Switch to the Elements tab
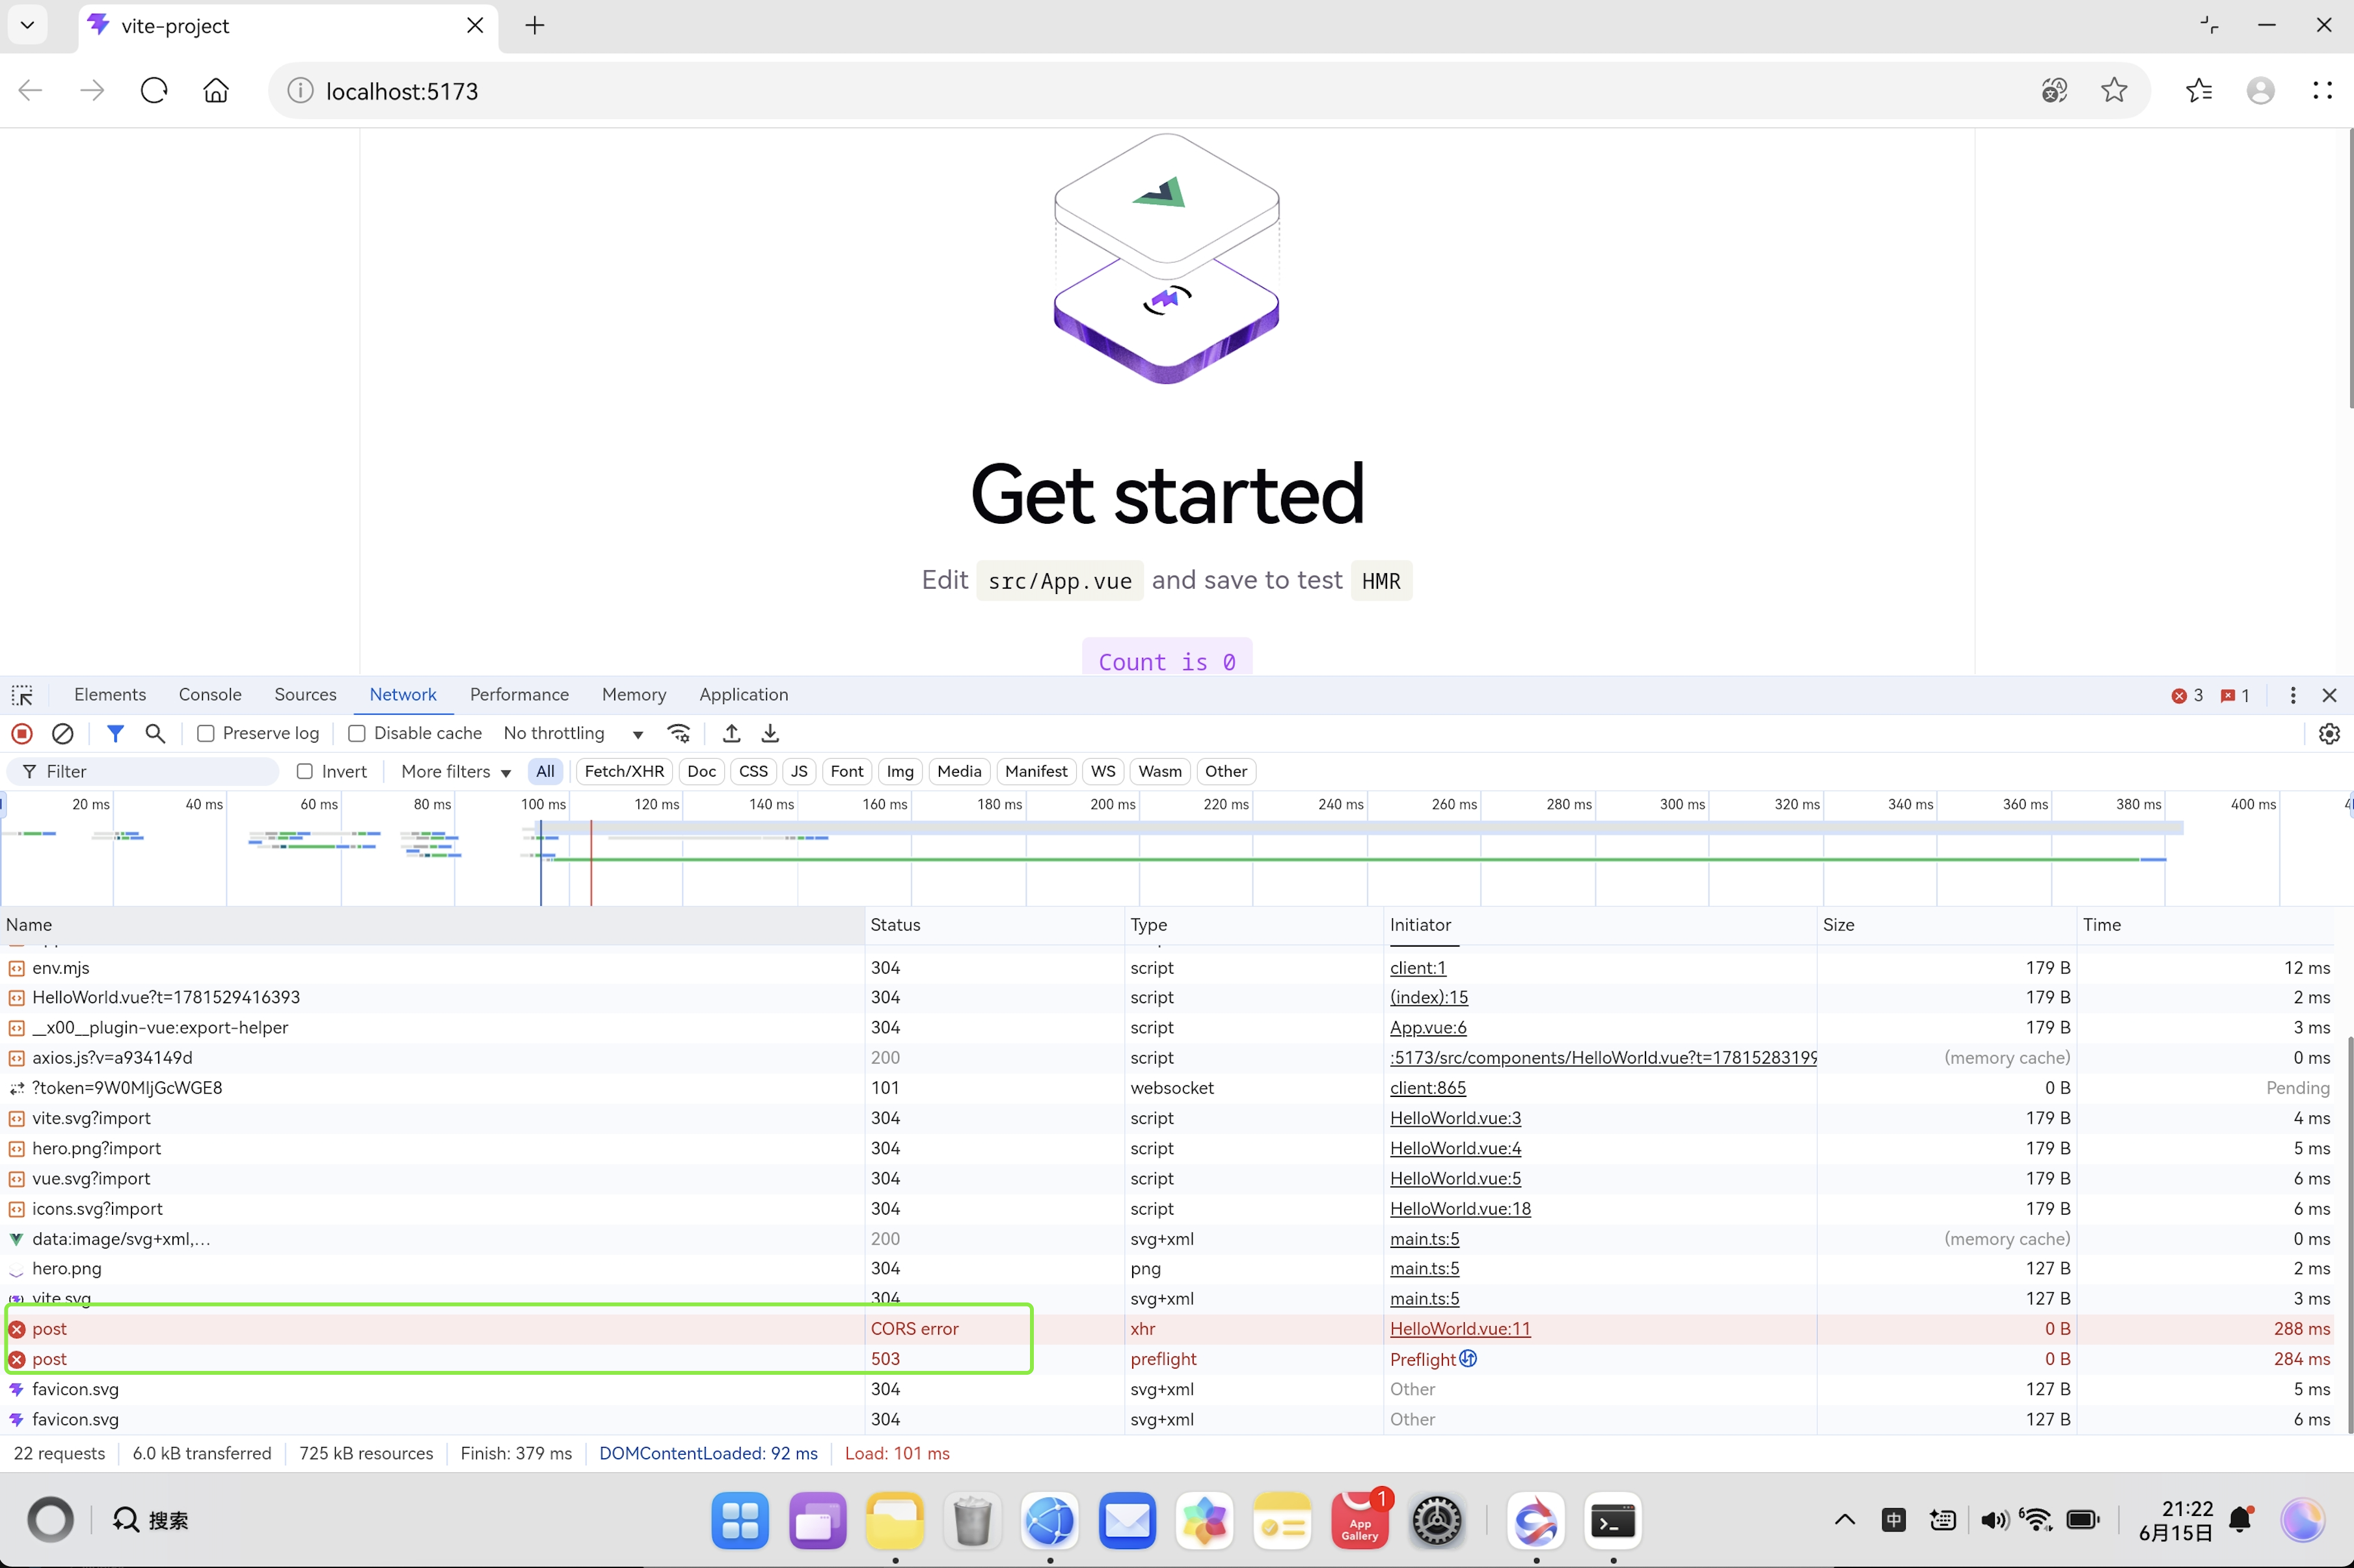The image size is (2354, 1568). coord(110,695)
